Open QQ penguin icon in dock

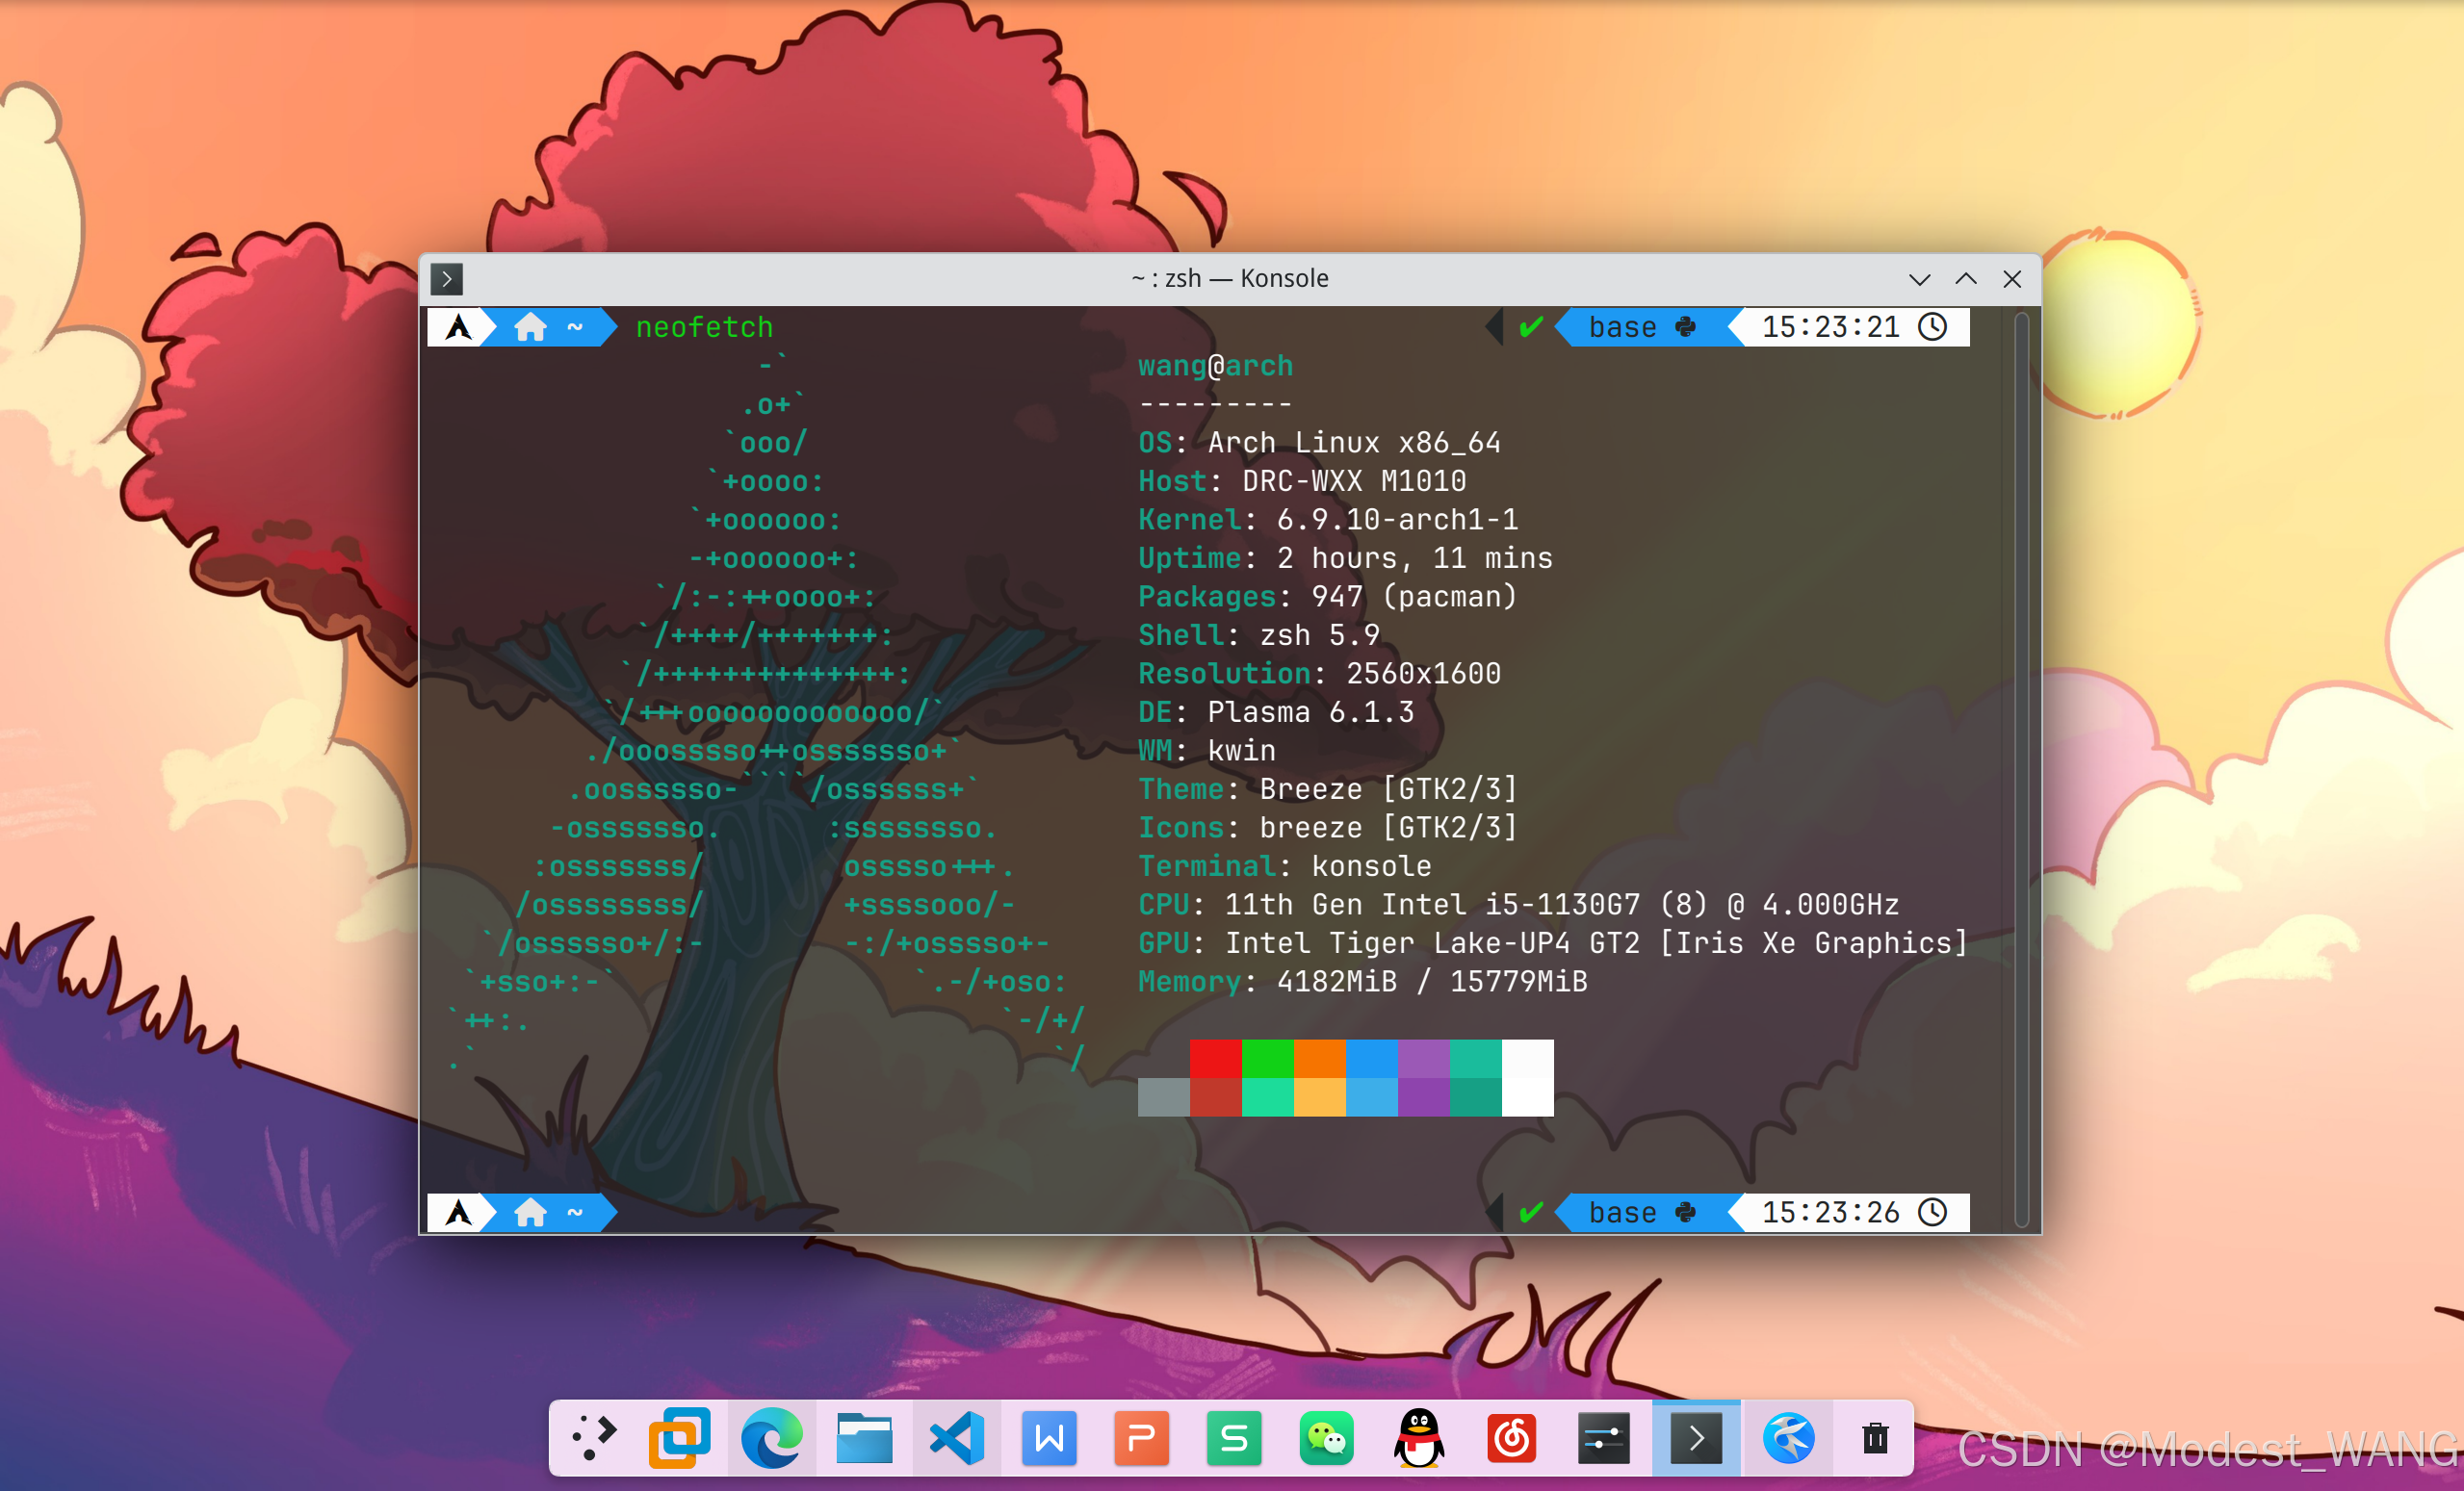click(x=1419, y=1438)
